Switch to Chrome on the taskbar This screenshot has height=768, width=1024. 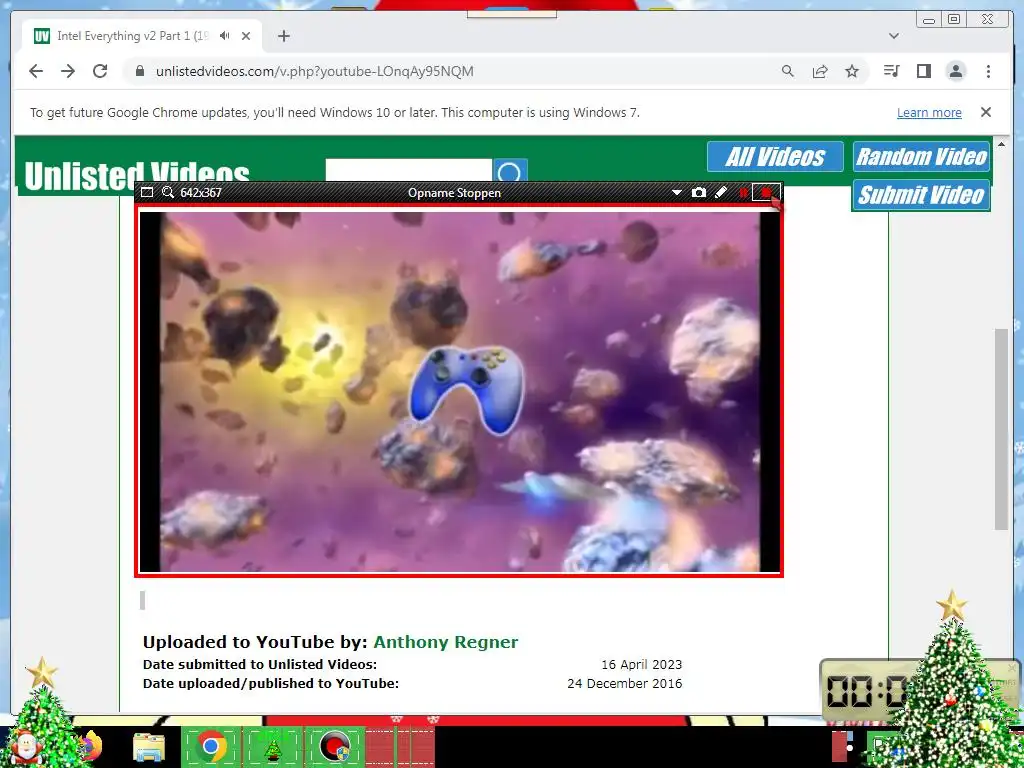[x=211, y=746]
